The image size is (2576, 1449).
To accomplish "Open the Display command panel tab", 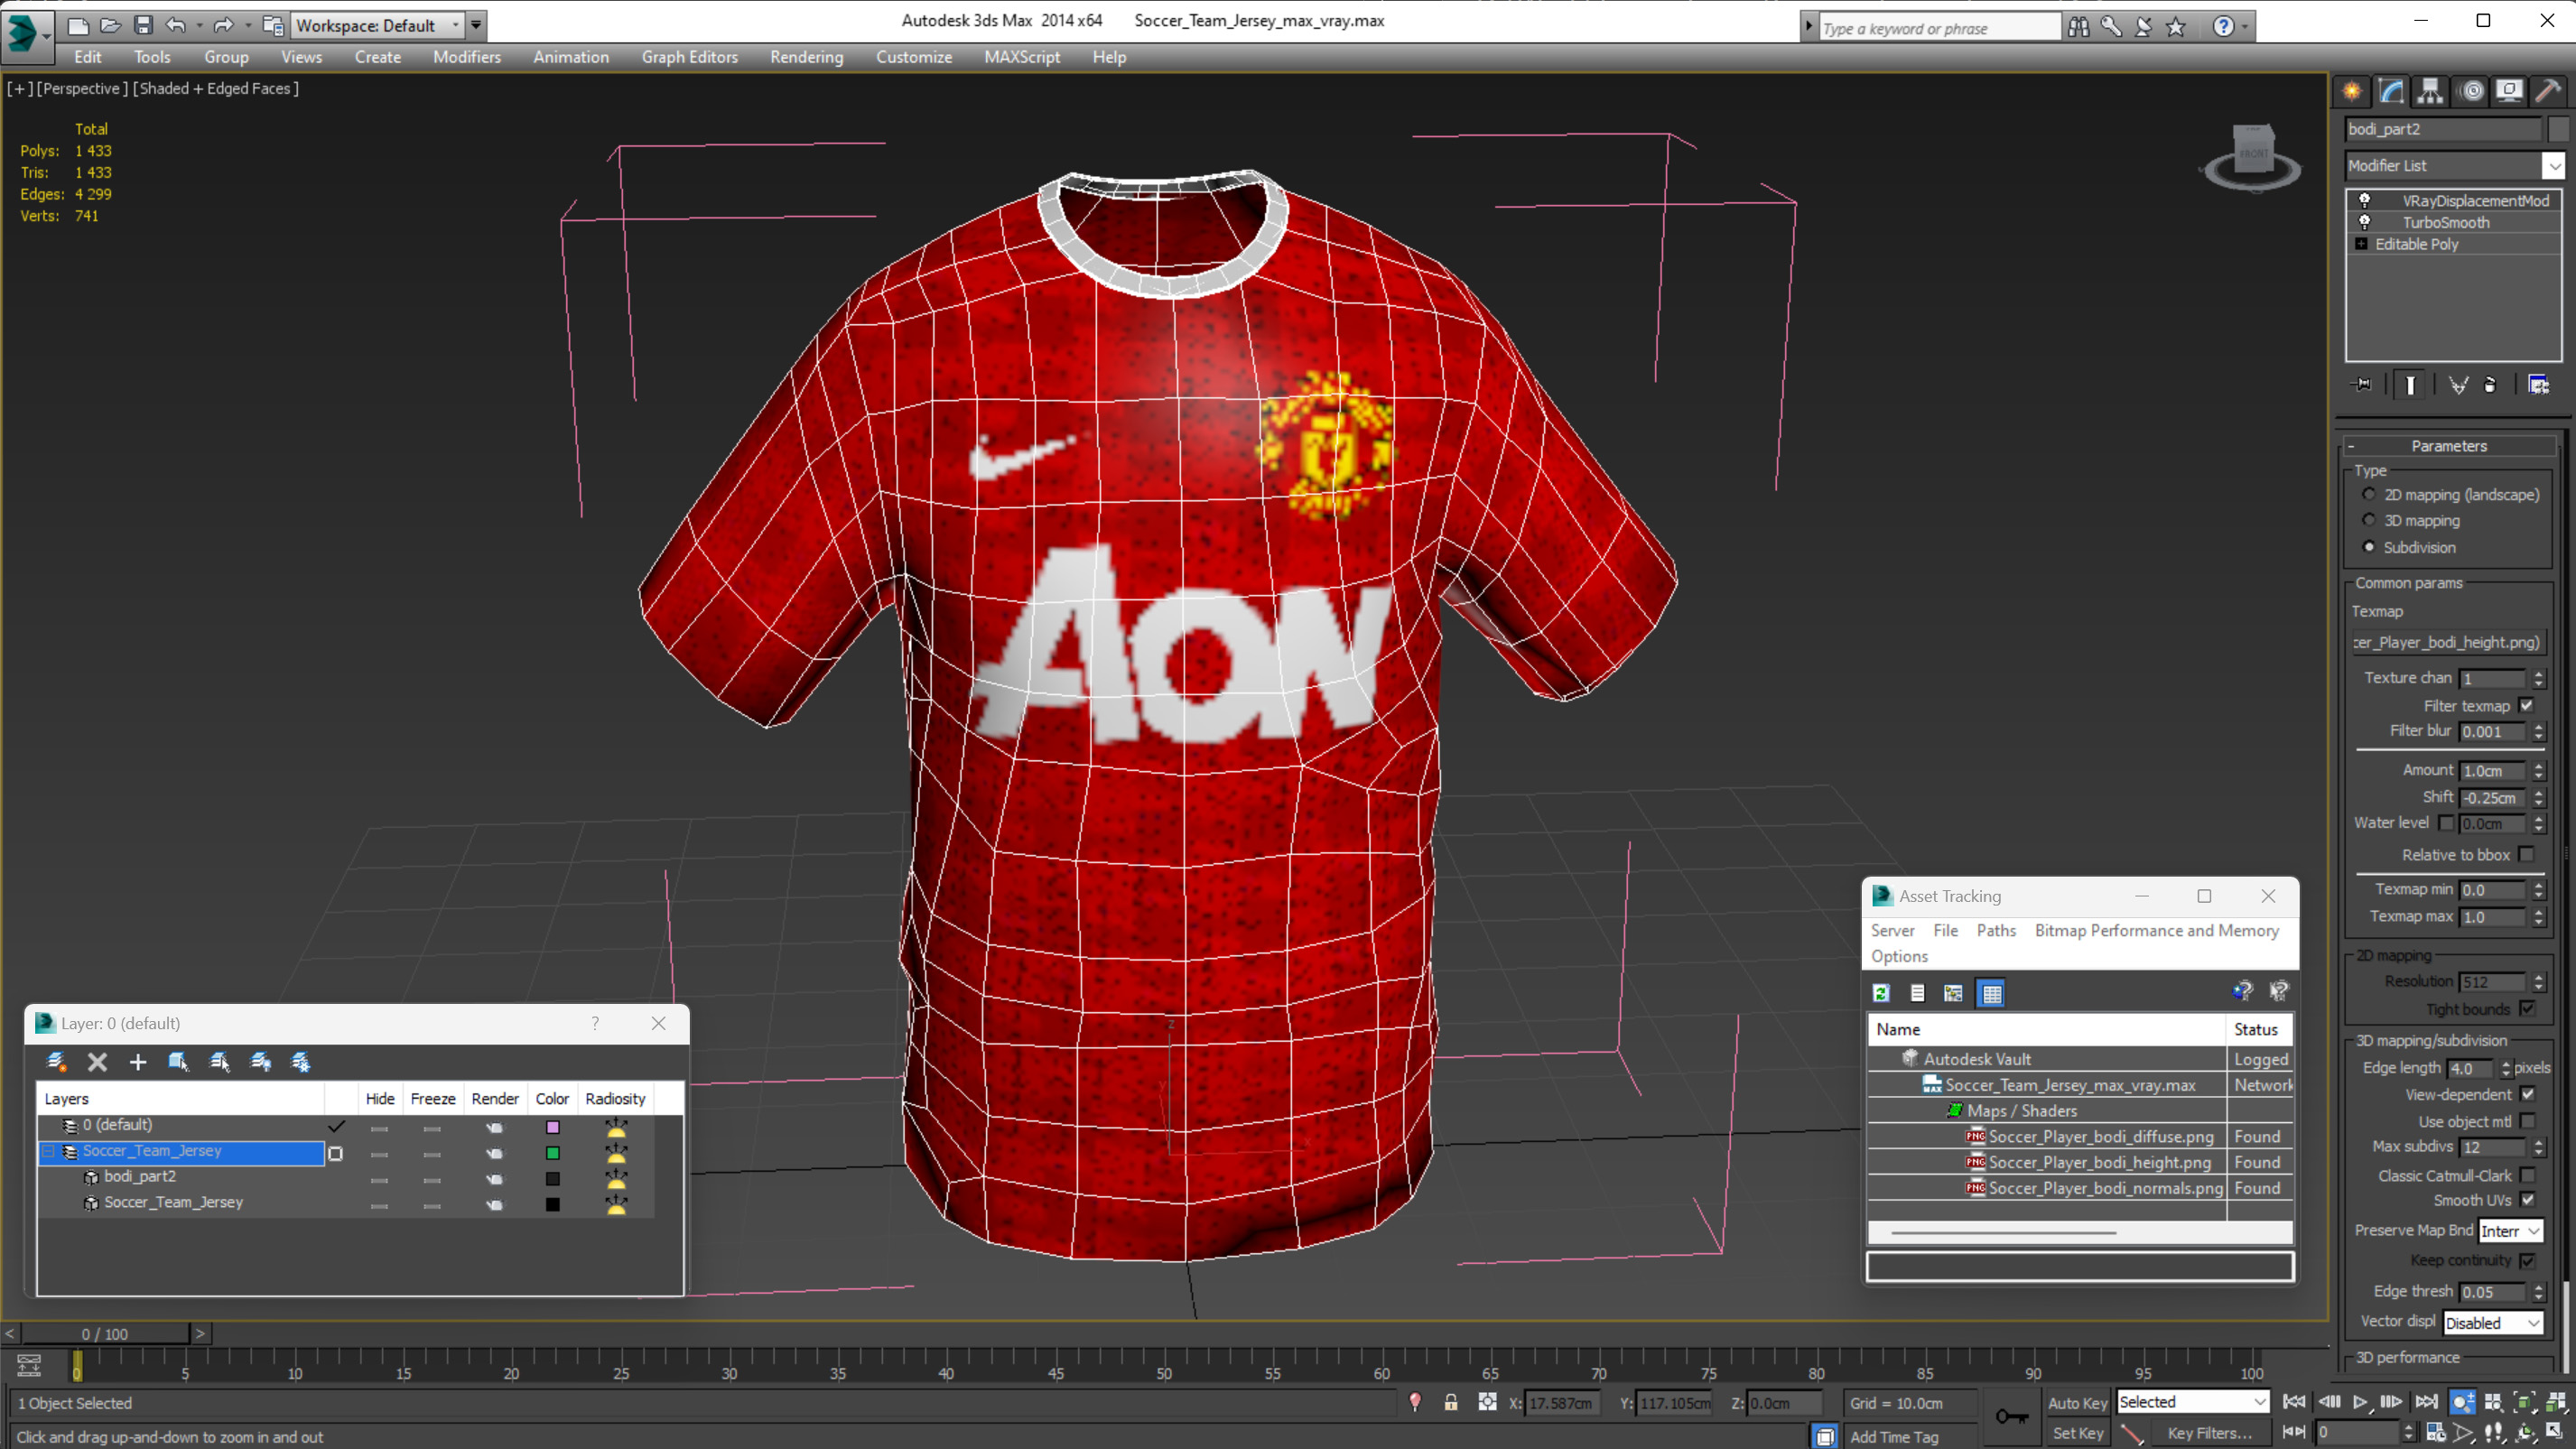I will click(x=2509, y=91).
